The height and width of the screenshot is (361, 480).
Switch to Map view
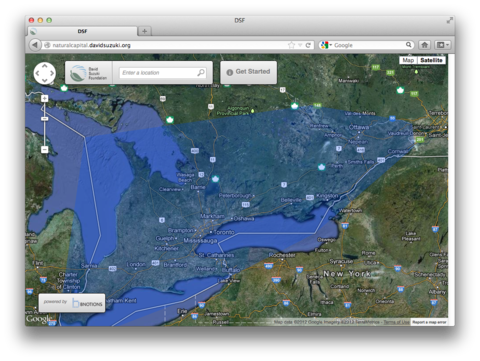(408, 60)
